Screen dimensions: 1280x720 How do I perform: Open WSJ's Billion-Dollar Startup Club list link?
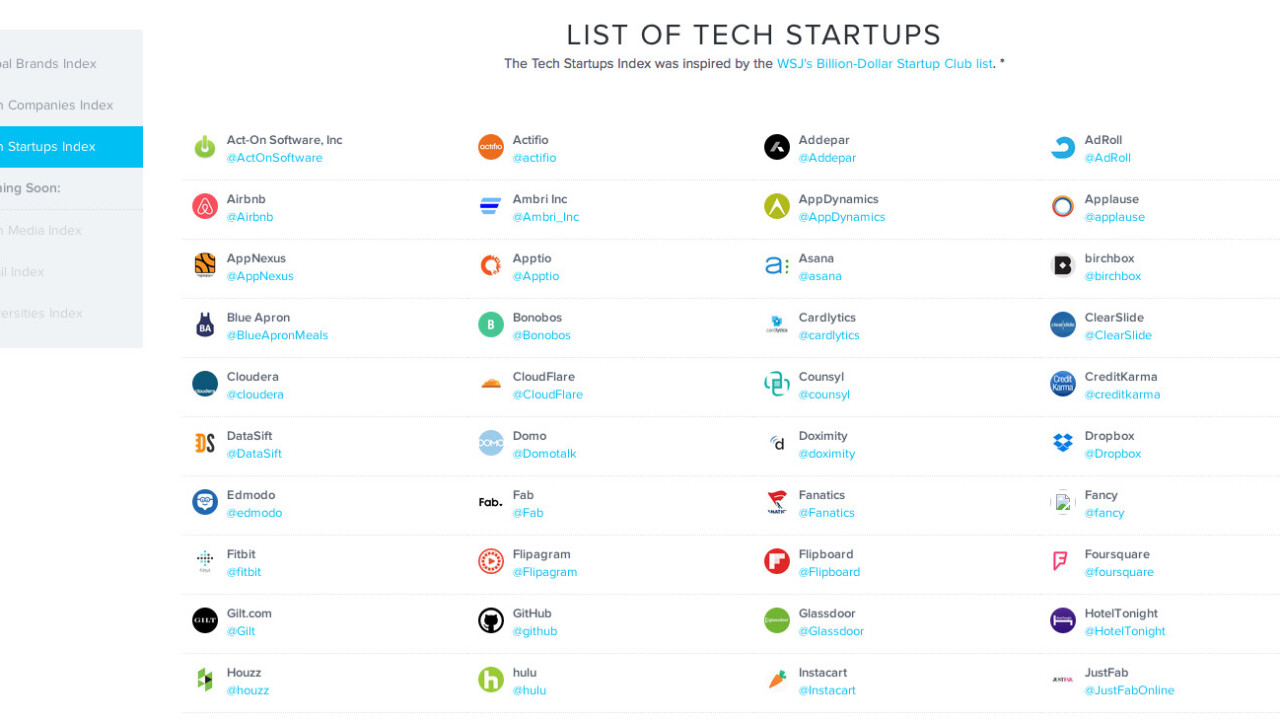(x=884, y=64)
